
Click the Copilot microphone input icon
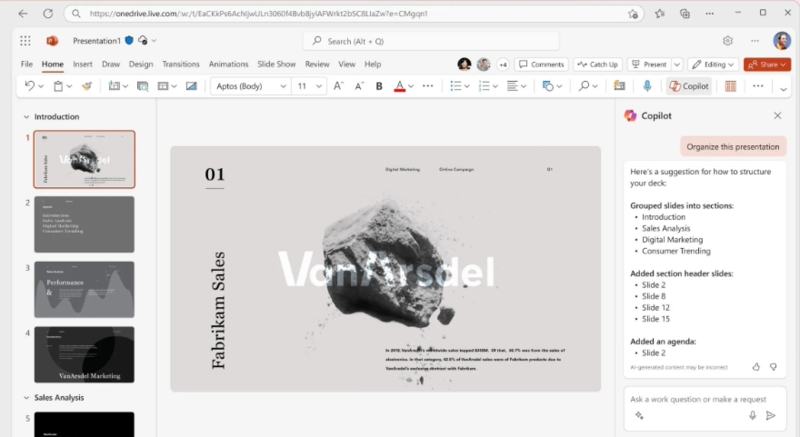point(753,416)
